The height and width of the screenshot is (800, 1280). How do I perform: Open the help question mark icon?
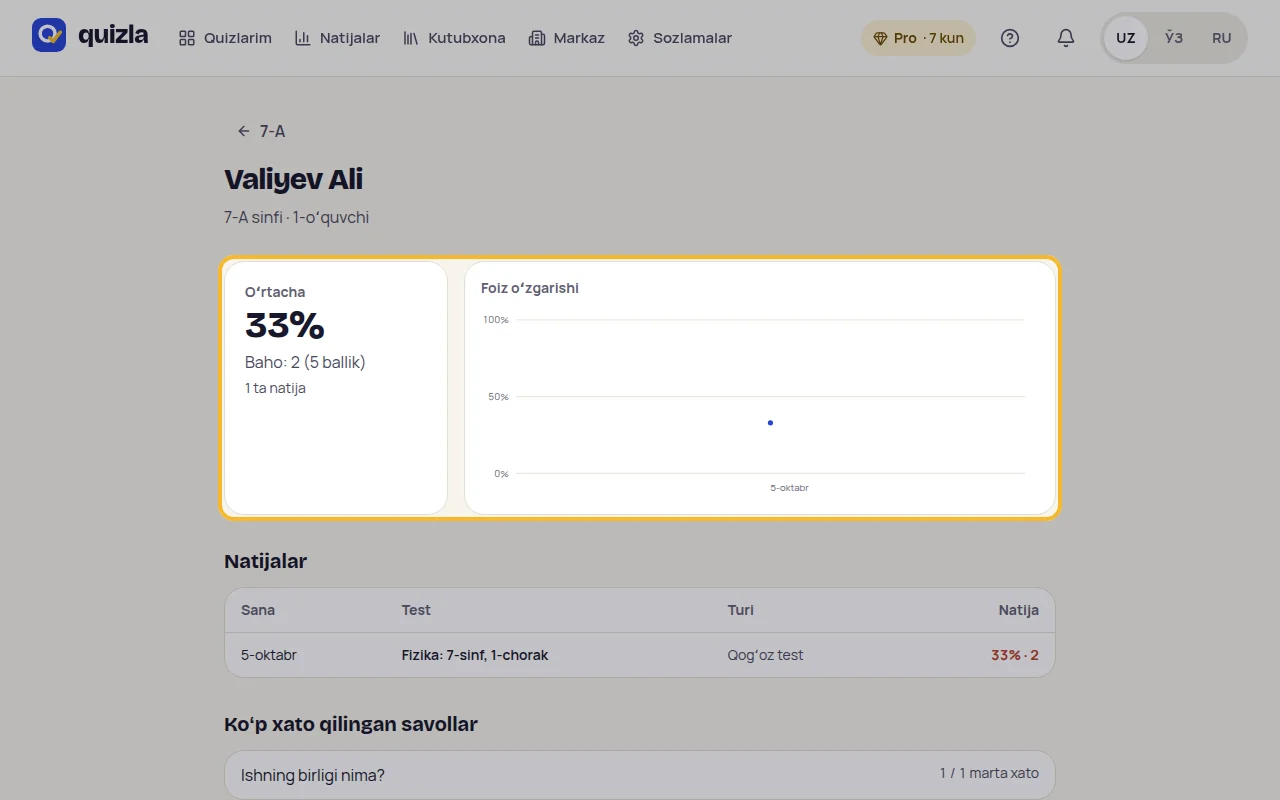(x=1010, y=38)
